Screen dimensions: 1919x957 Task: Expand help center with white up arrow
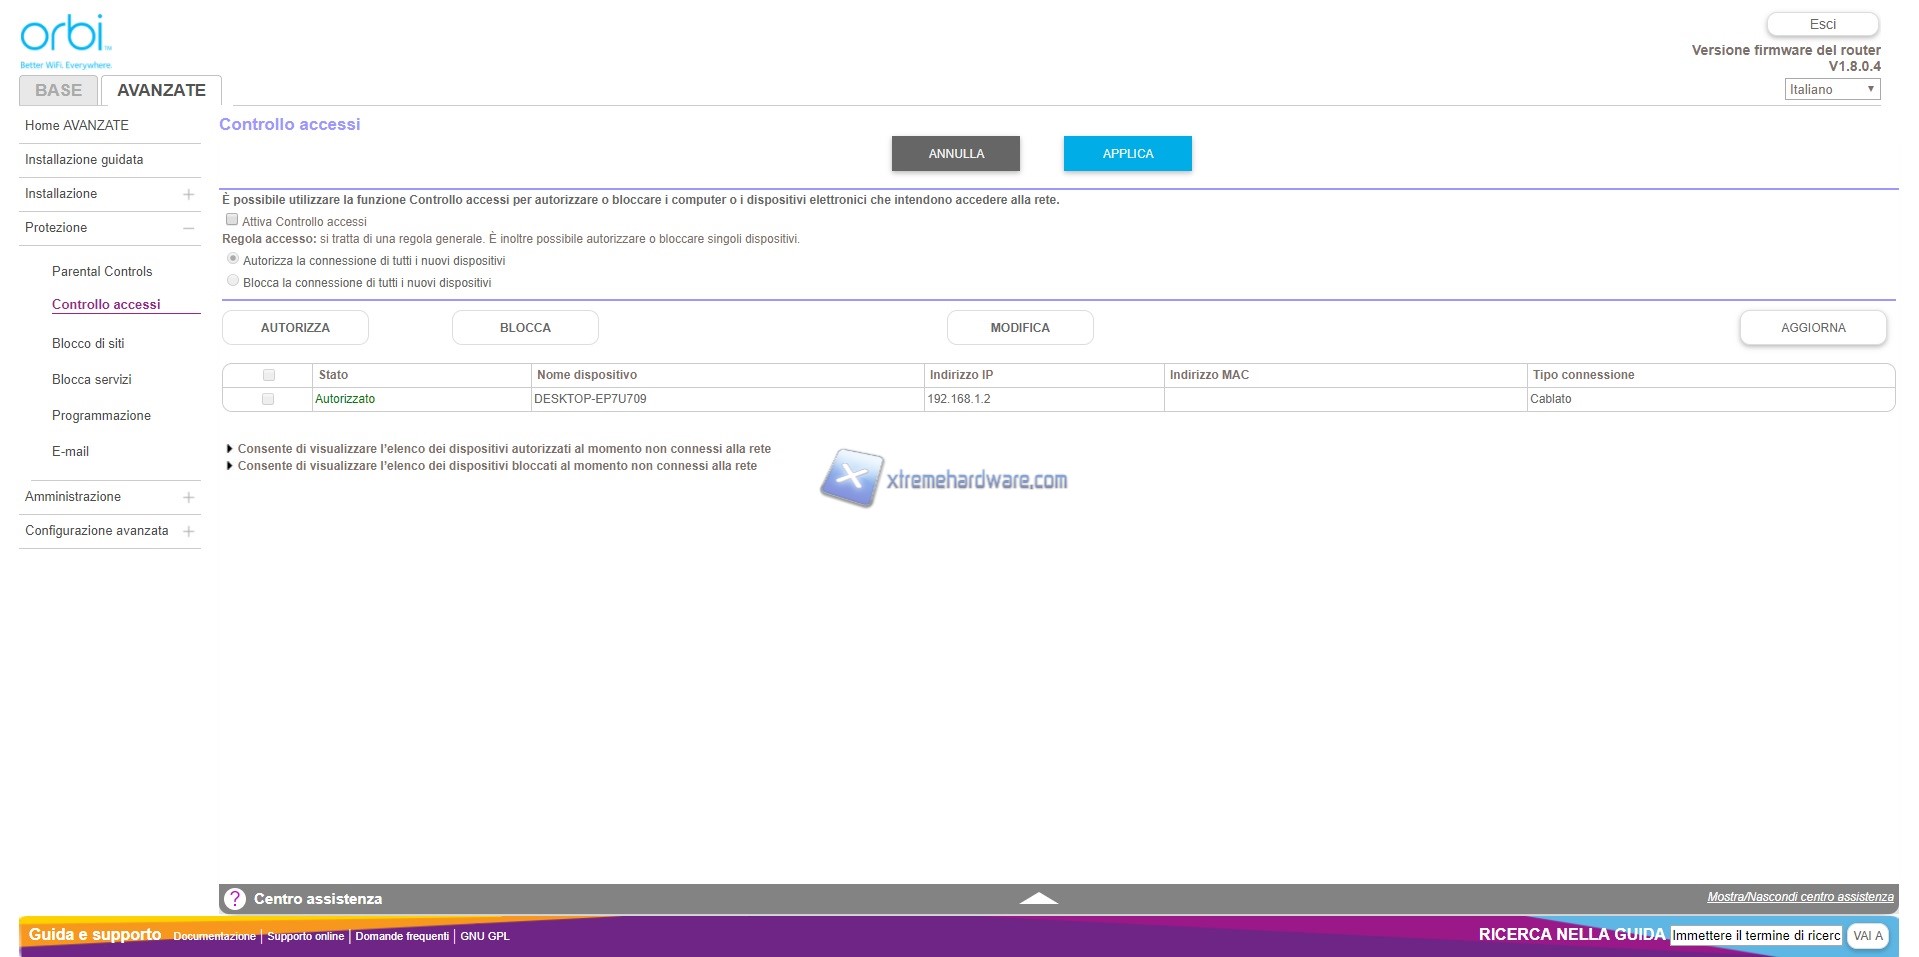click(x=1038, y=898)
